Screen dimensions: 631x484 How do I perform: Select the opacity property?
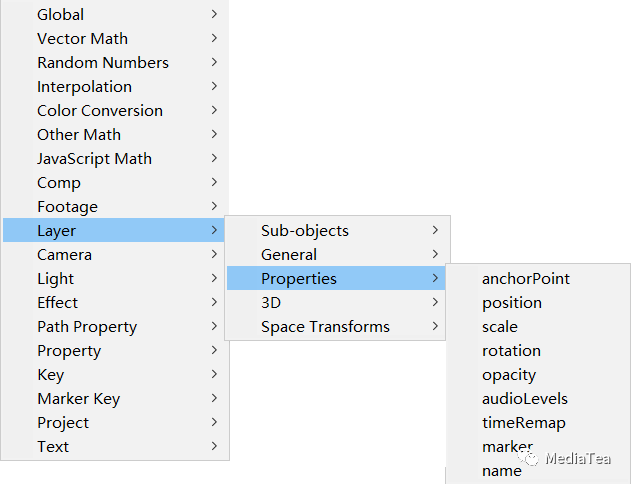tap(508, 375)
